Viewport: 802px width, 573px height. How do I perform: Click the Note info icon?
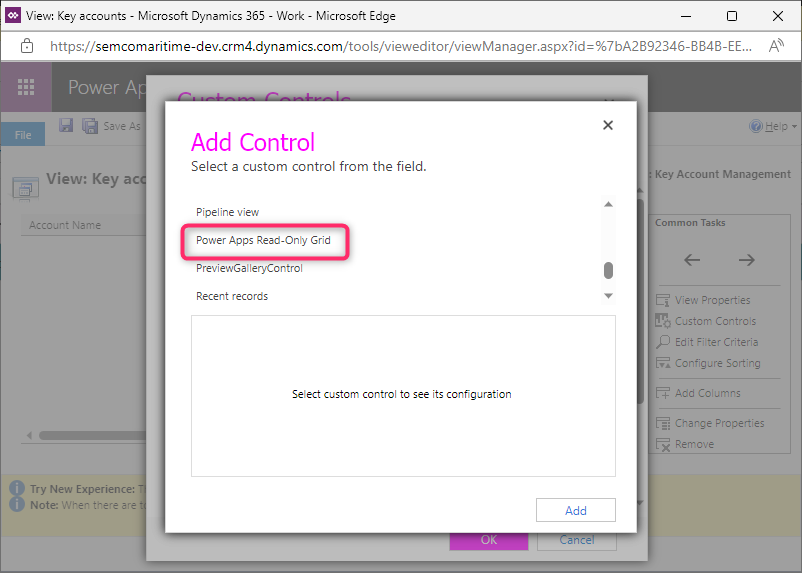(17, 504)
